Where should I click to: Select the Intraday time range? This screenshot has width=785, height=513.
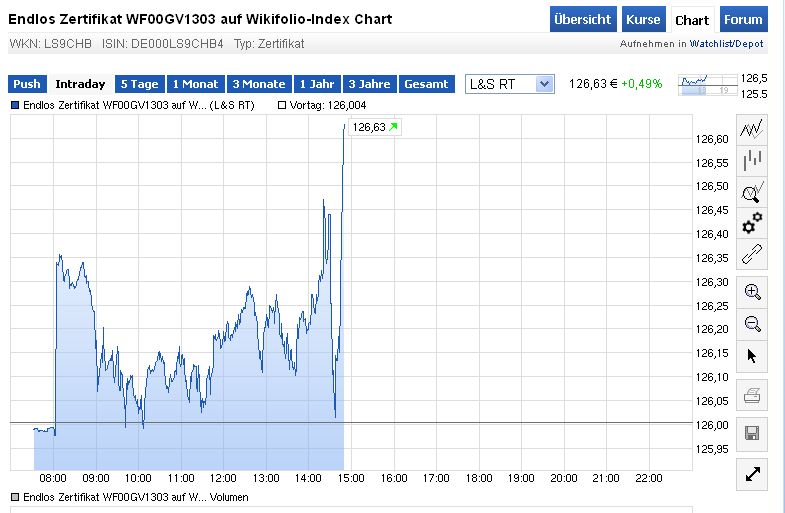[80, 84]
